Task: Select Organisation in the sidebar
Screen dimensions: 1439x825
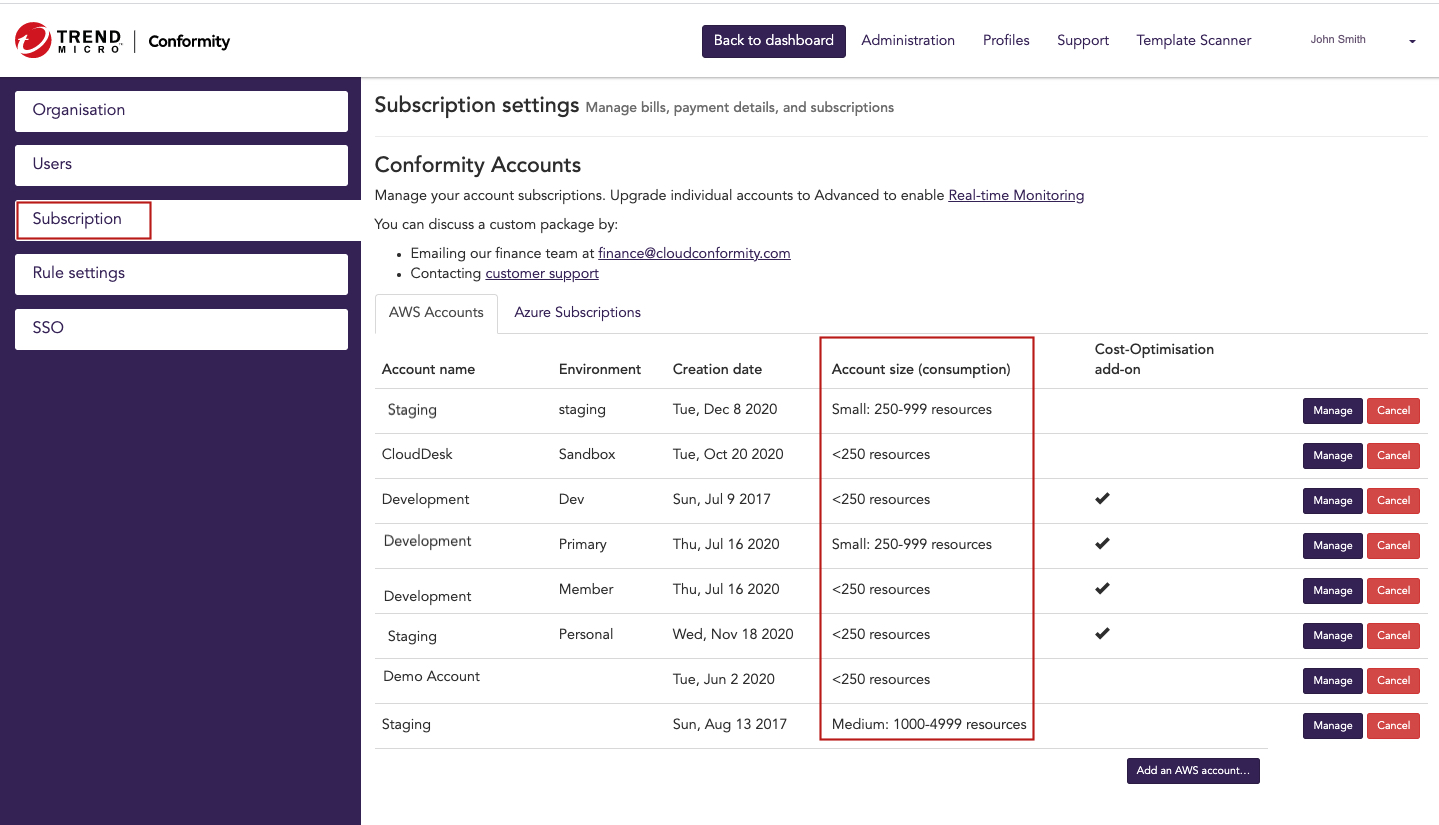Action: (181, 111)
